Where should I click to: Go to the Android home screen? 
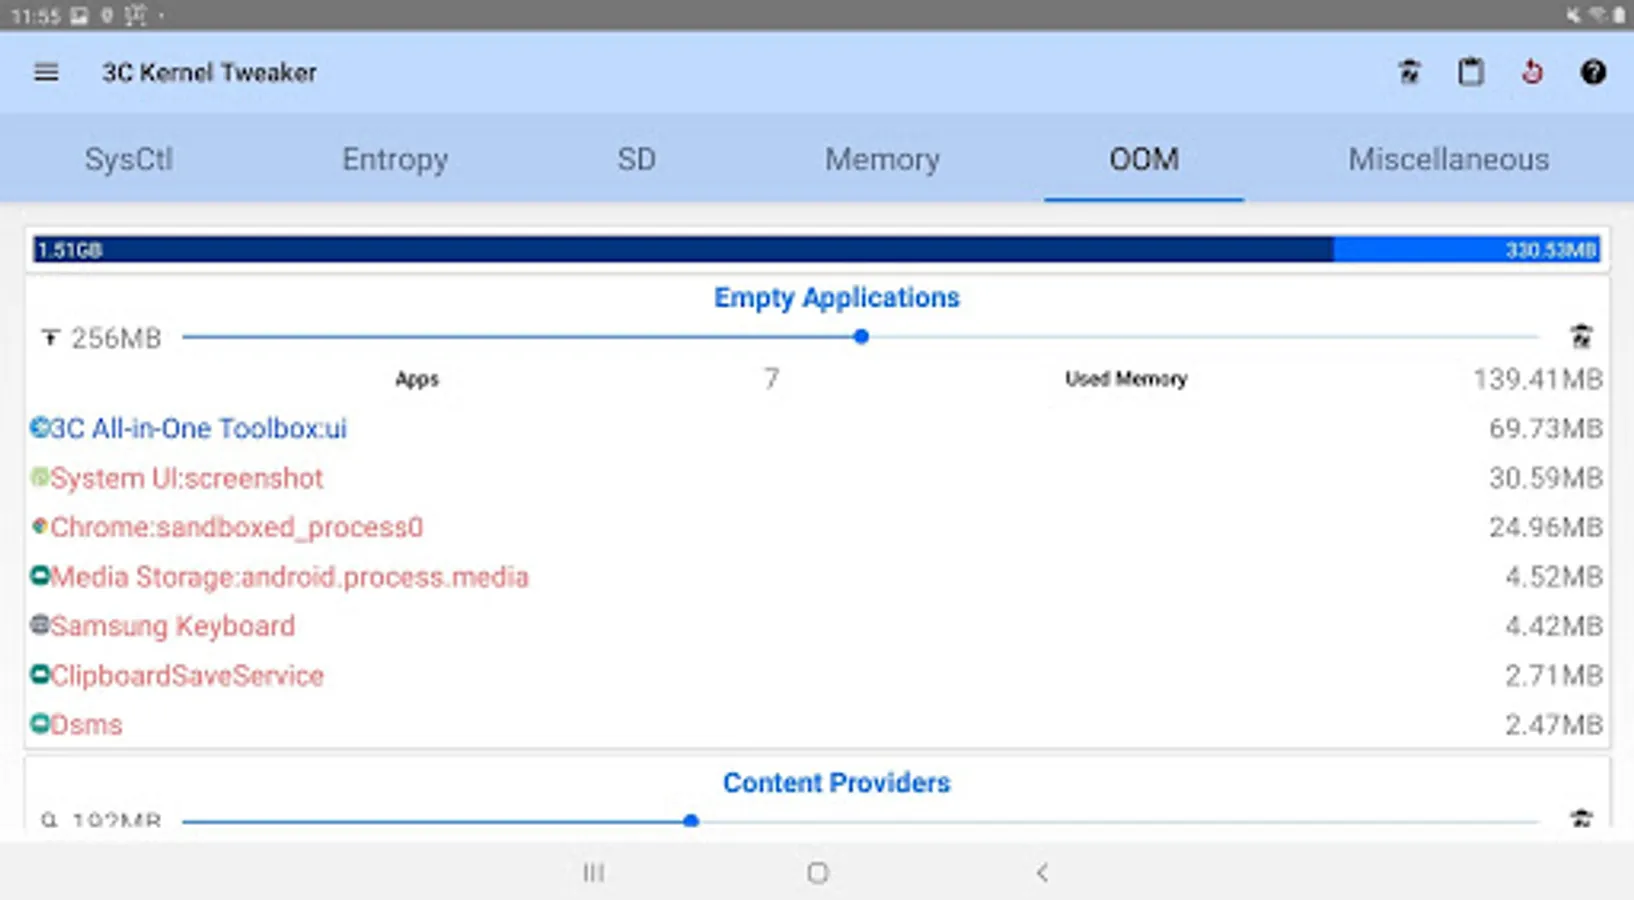coord(817,873)
